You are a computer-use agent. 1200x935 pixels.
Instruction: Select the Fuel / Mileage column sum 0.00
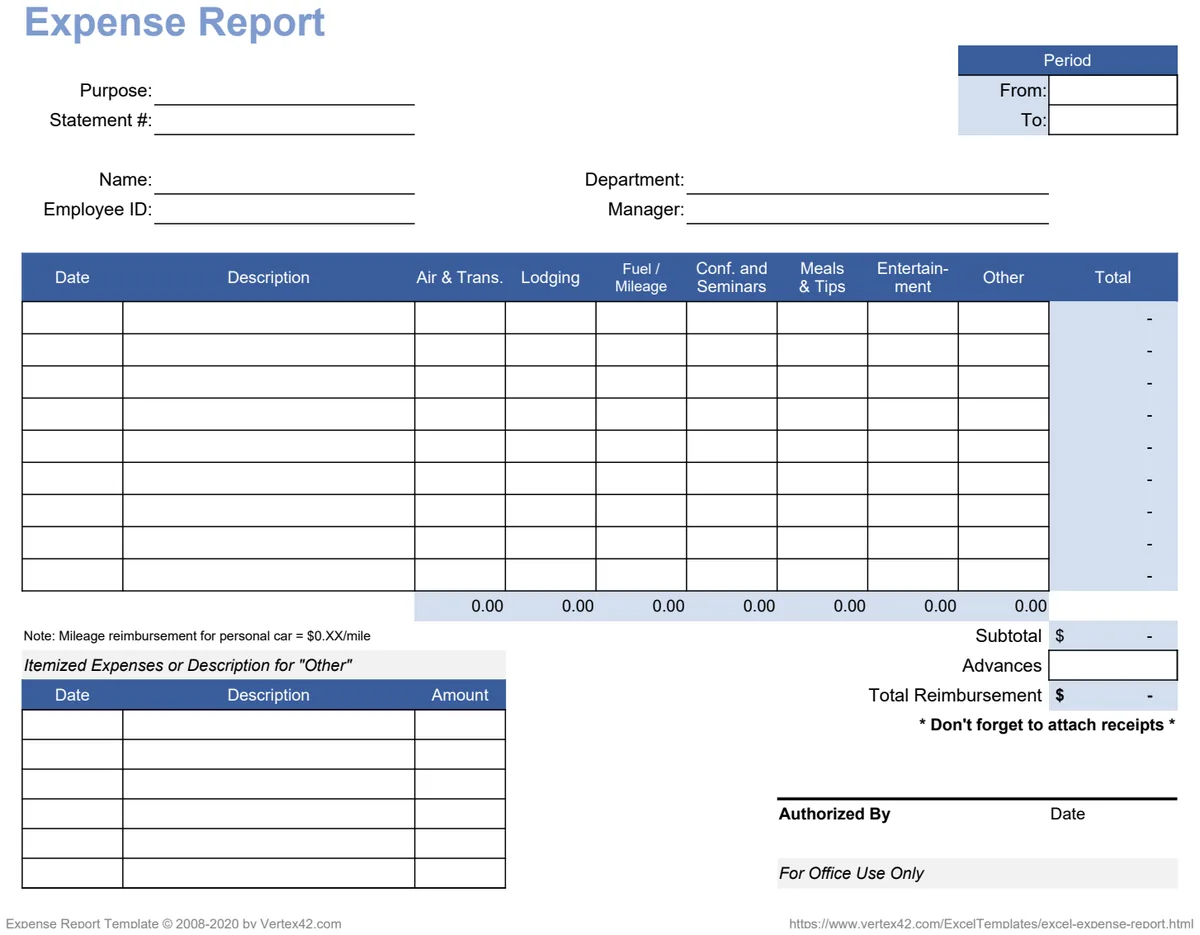tap(641, 606)
